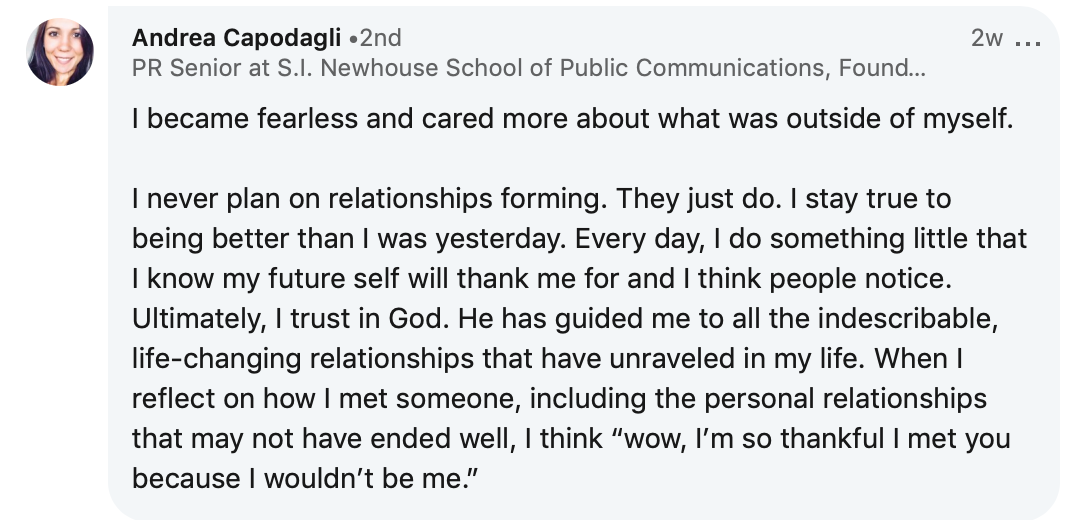Click the sentence 'They just do.'
The width and height of the screenshot is (1074, 520).
[x=699, y=199]
